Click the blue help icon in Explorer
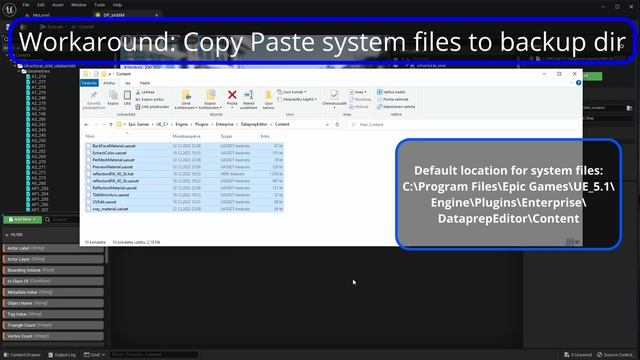Image resolution: width=640 pixels, height=360 pixels. click(578, 83)
